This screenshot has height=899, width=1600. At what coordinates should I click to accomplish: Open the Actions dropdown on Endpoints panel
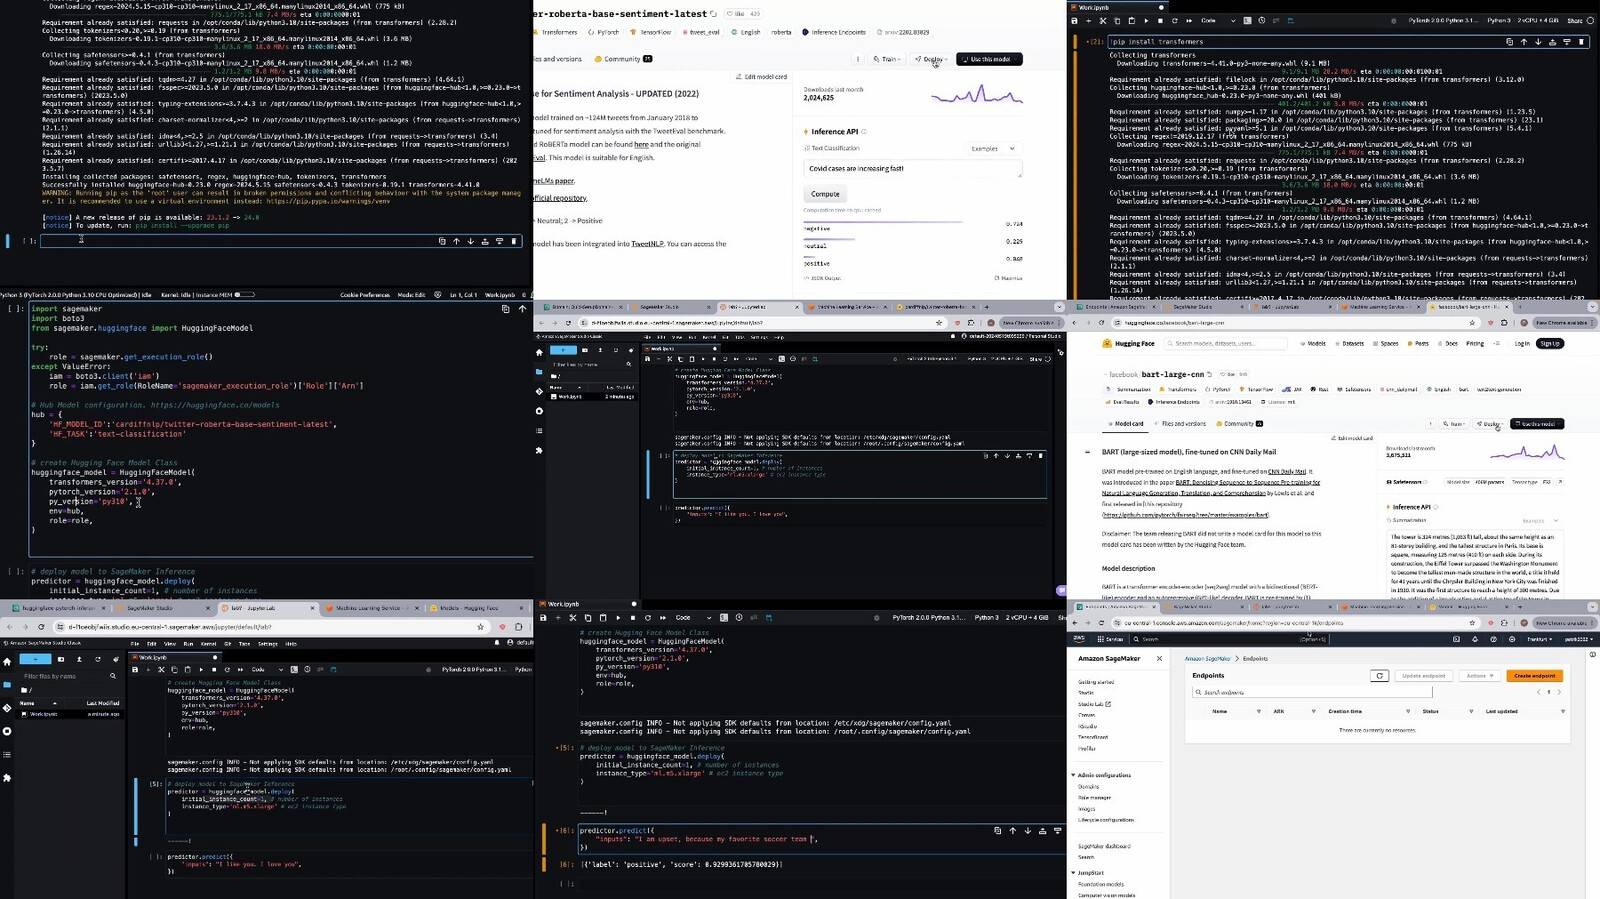[1479, 676]
